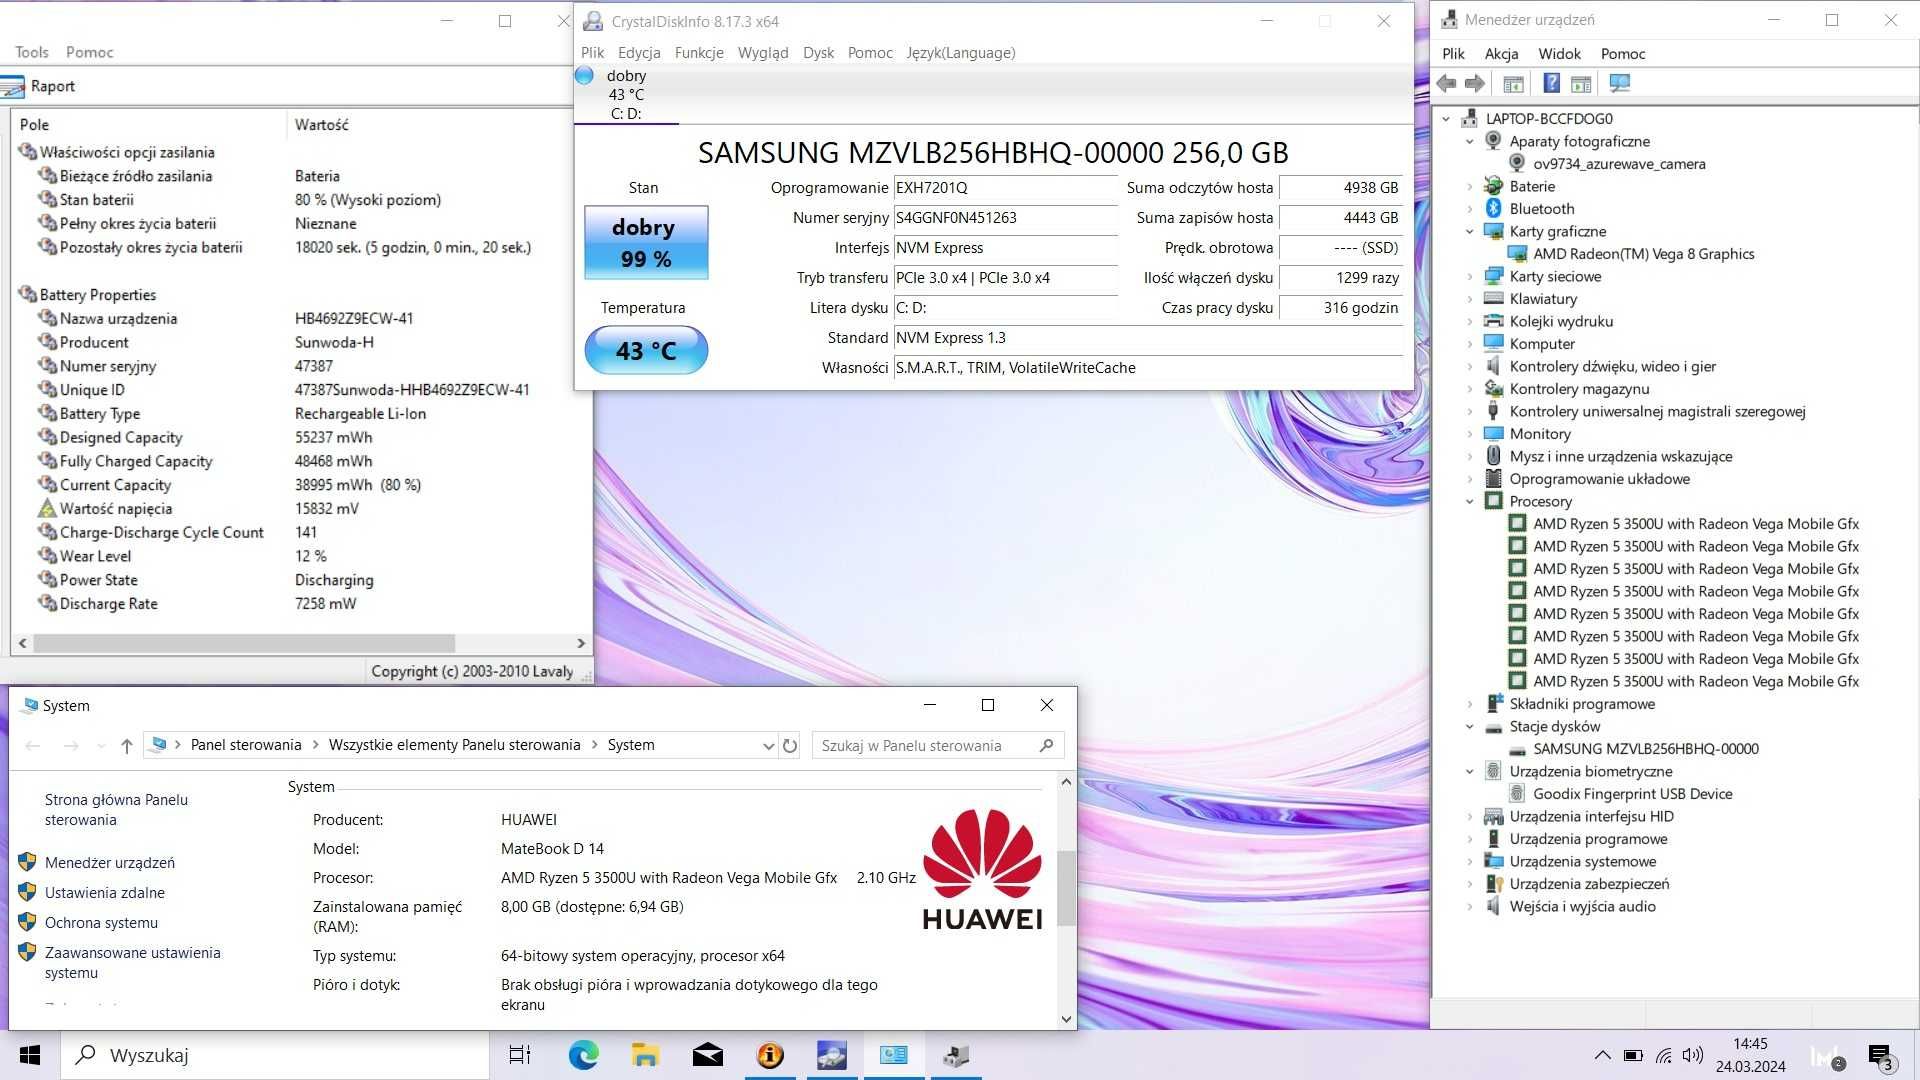Click the 43 °C temperature button

point(646,351)
